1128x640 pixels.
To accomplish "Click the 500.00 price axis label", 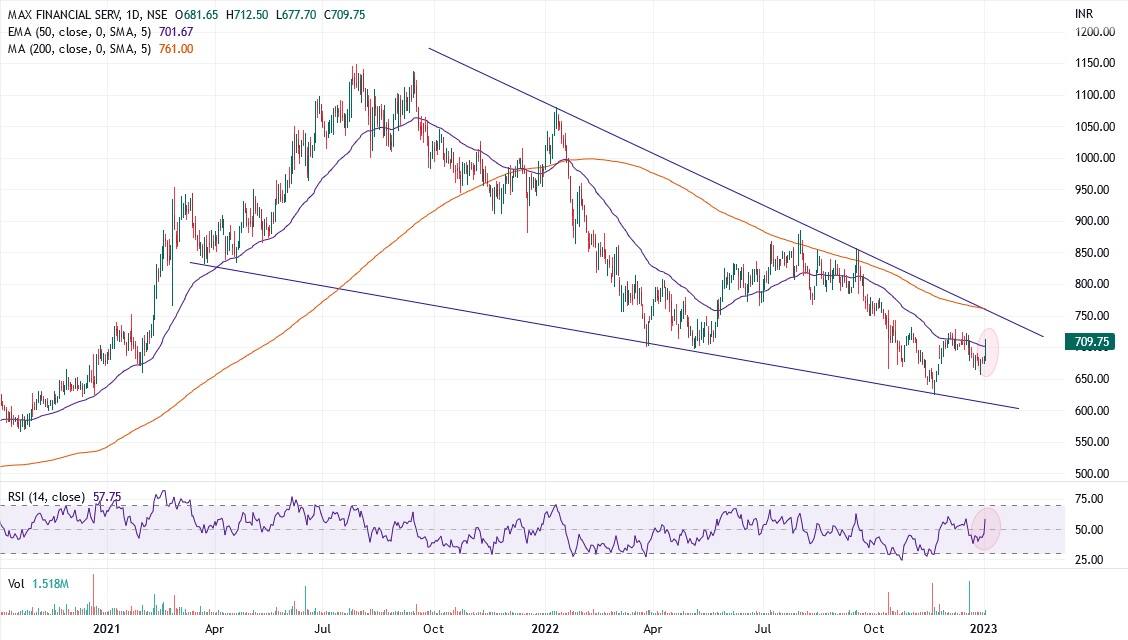I will [1093, 474].
